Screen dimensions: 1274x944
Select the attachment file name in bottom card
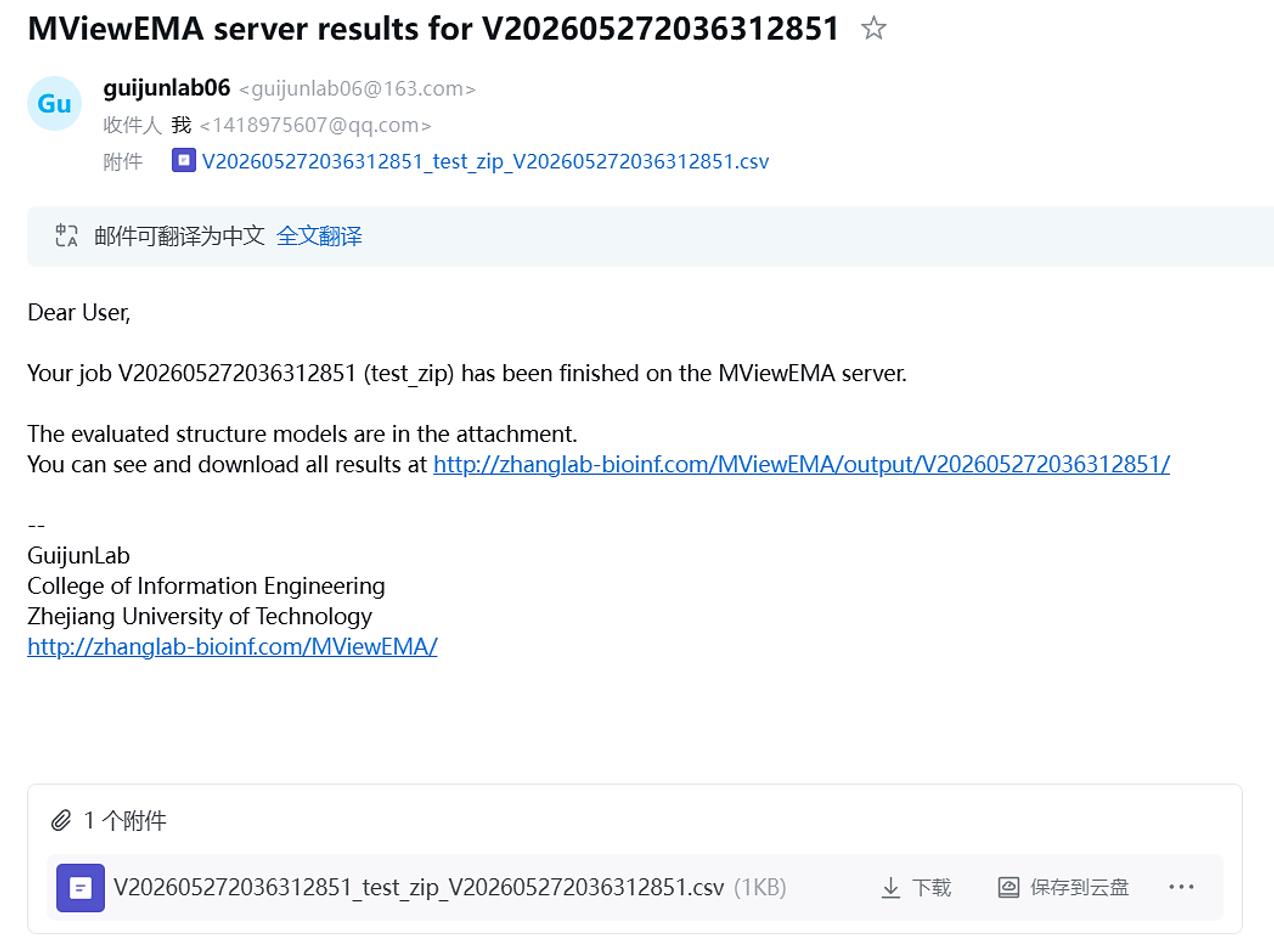[x=418, y=887]
